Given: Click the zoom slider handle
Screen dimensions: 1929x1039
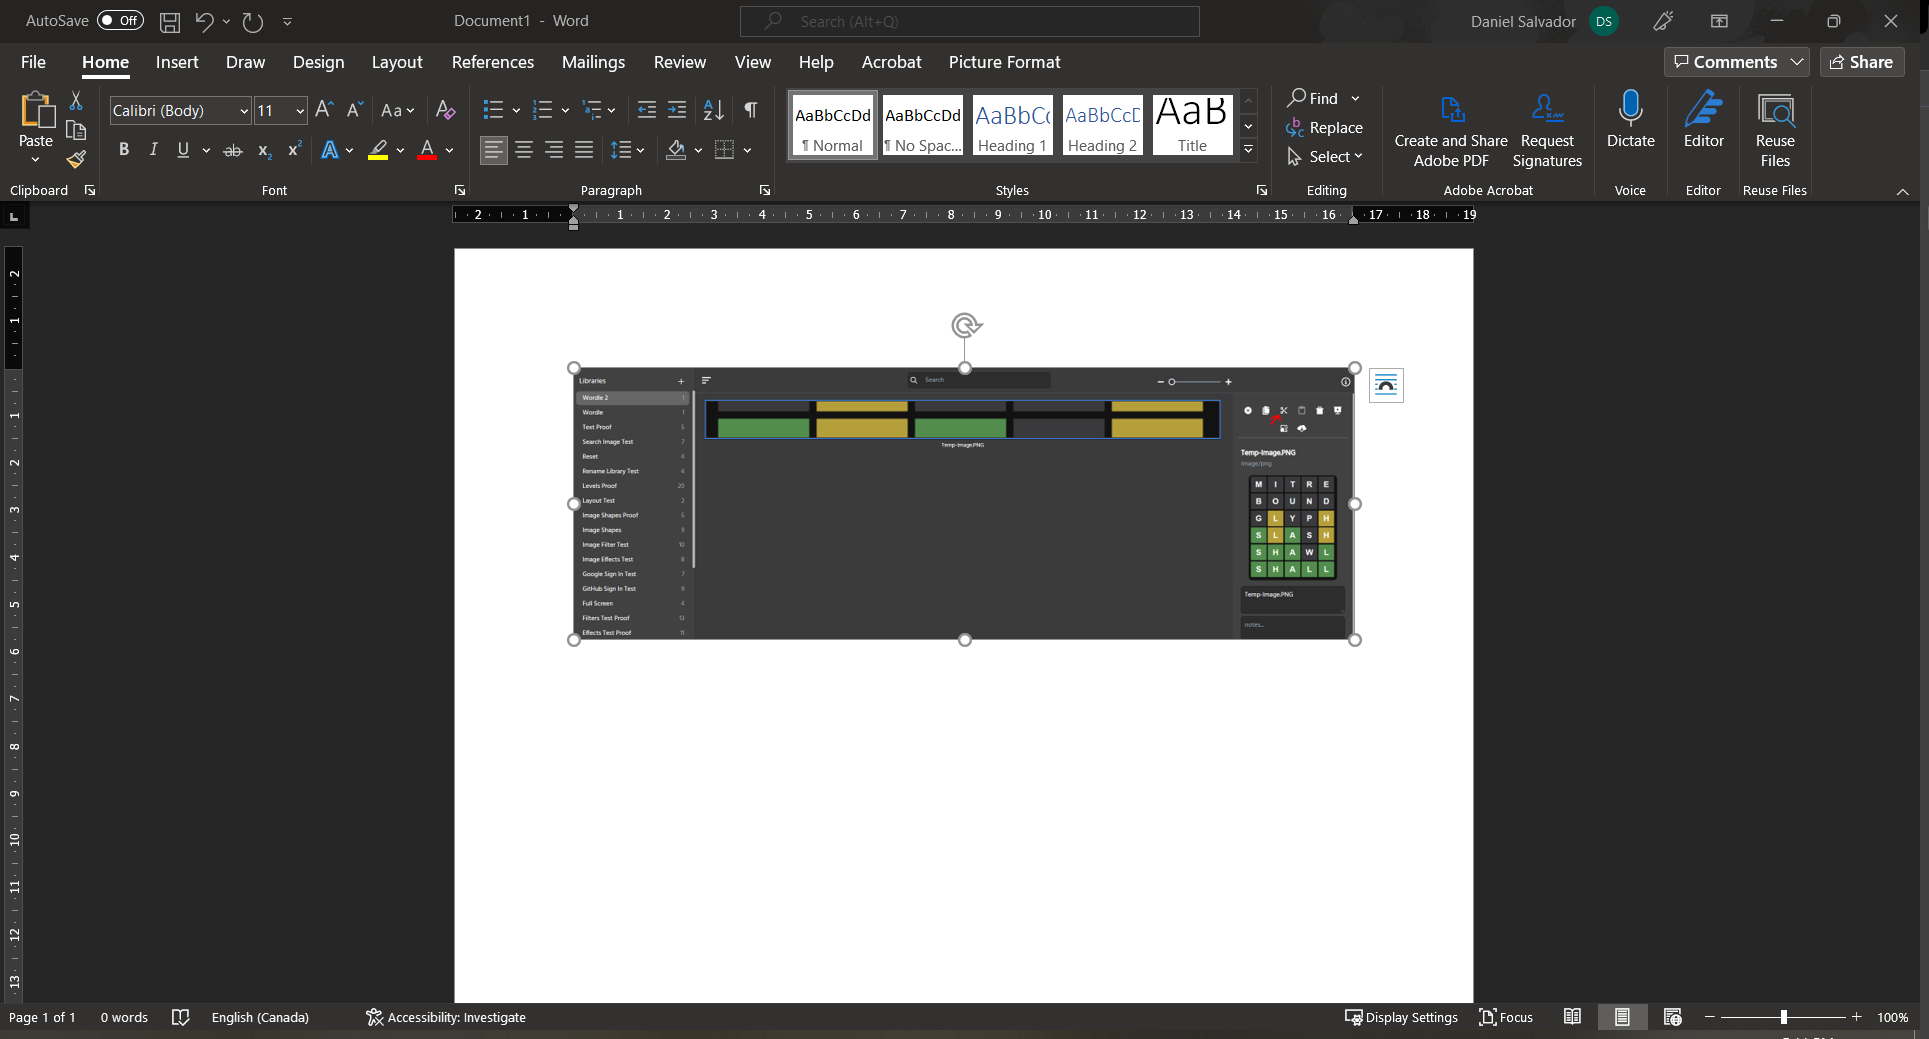Looking at the screenshot, I should tap(1783, 1017).
